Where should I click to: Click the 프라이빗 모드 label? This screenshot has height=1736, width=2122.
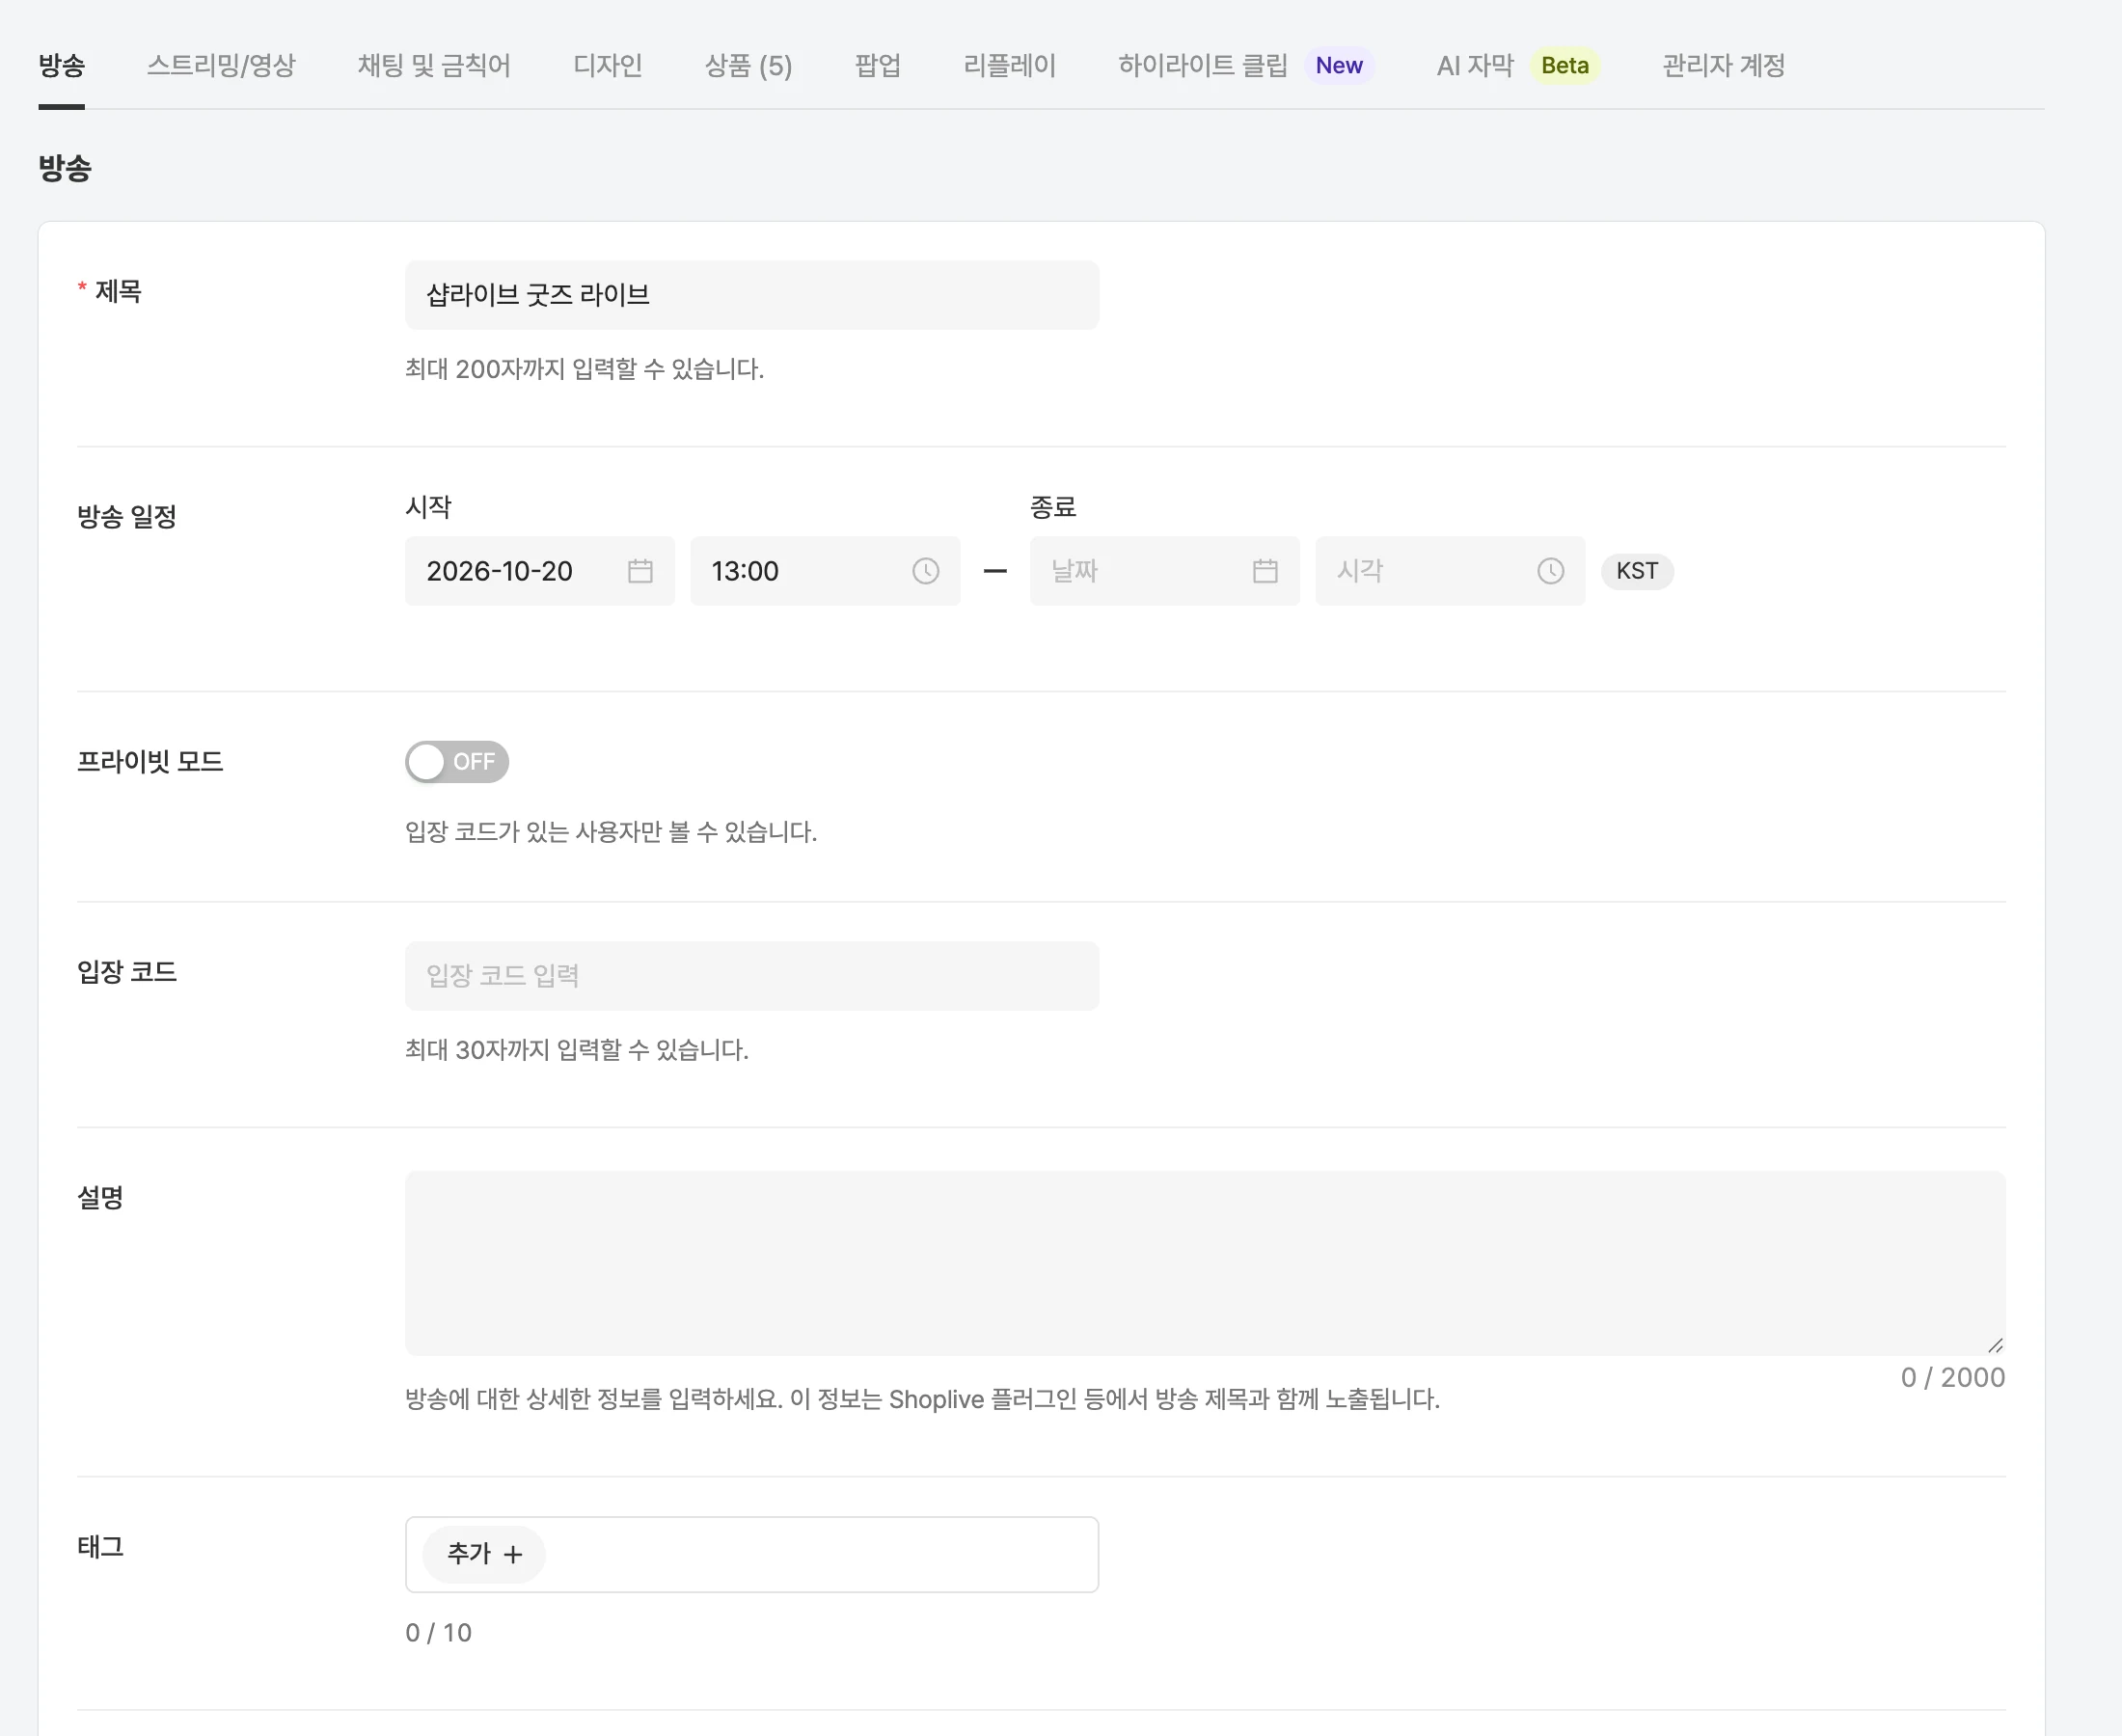[150, 762]
